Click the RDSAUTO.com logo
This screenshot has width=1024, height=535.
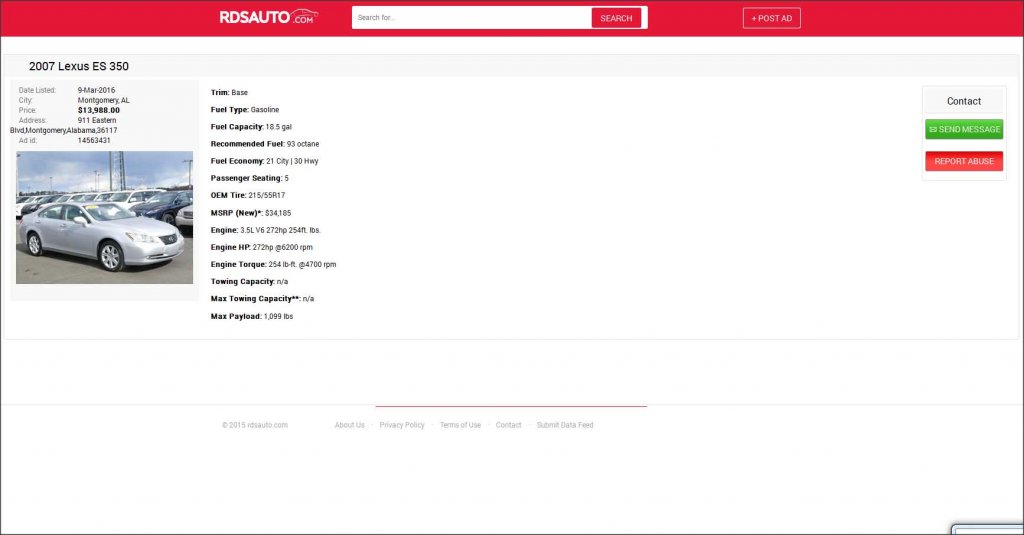tap(268, 17)
